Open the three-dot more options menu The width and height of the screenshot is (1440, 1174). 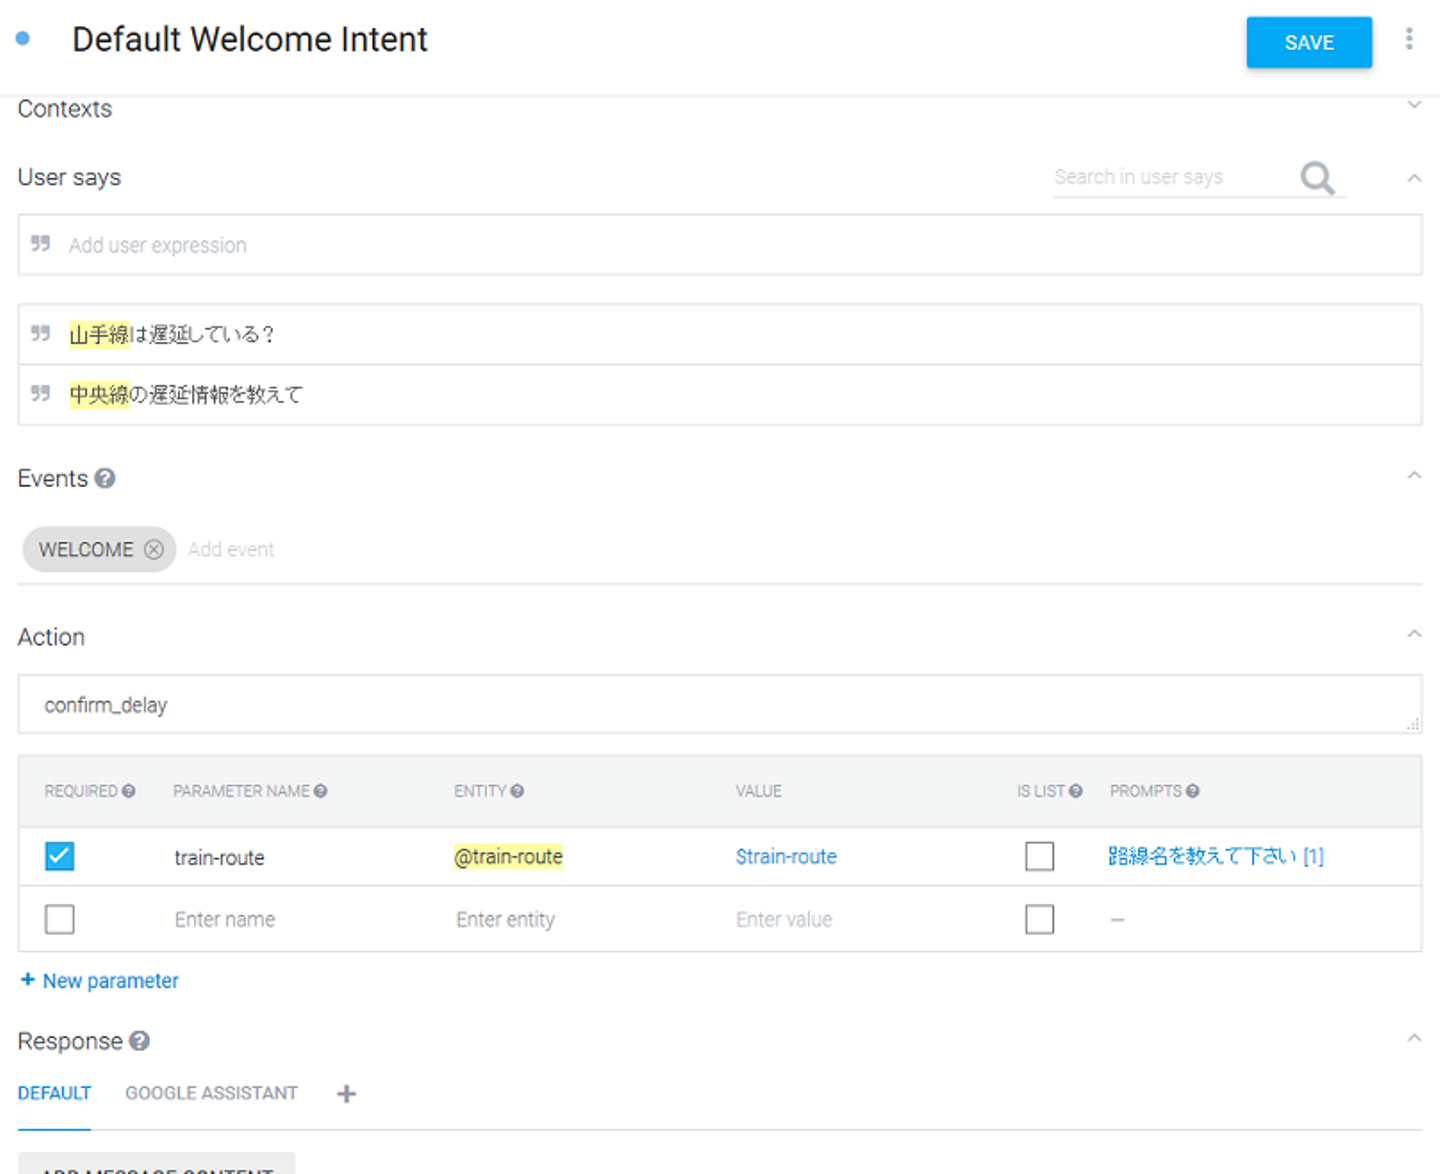pos(1409,39)
